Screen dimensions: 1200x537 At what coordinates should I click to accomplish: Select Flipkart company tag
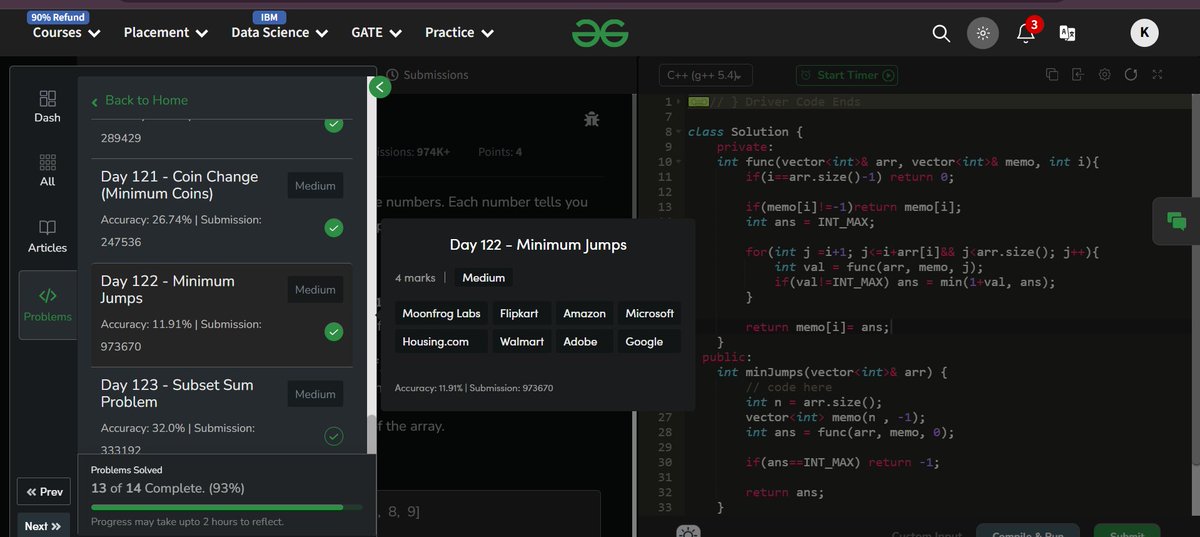tap(519, 313)
